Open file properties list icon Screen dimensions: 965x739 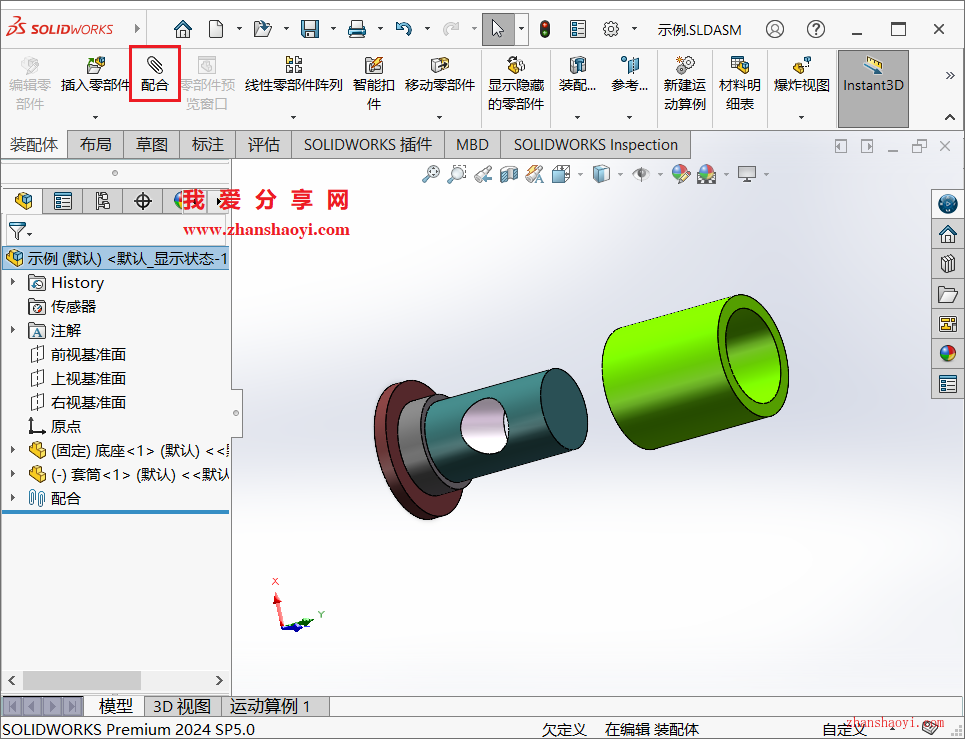point(578,29)
